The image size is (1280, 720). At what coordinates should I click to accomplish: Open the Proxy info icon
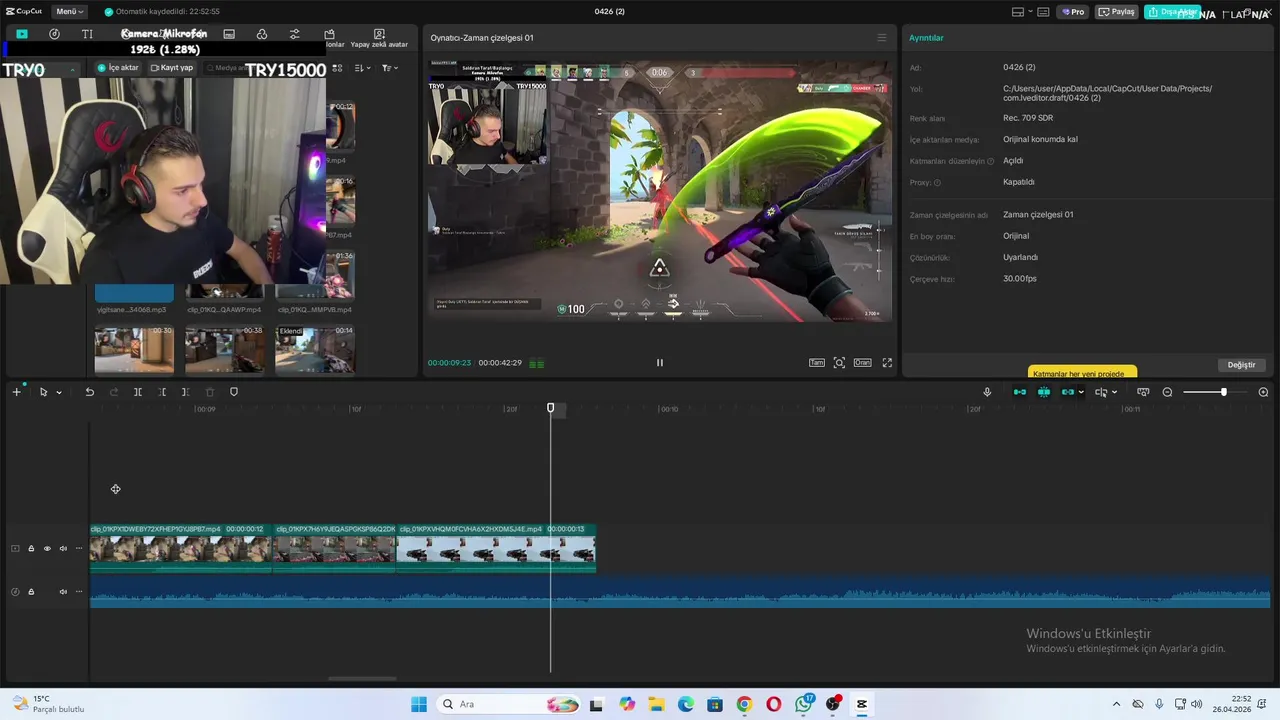(x=937, y=183)
